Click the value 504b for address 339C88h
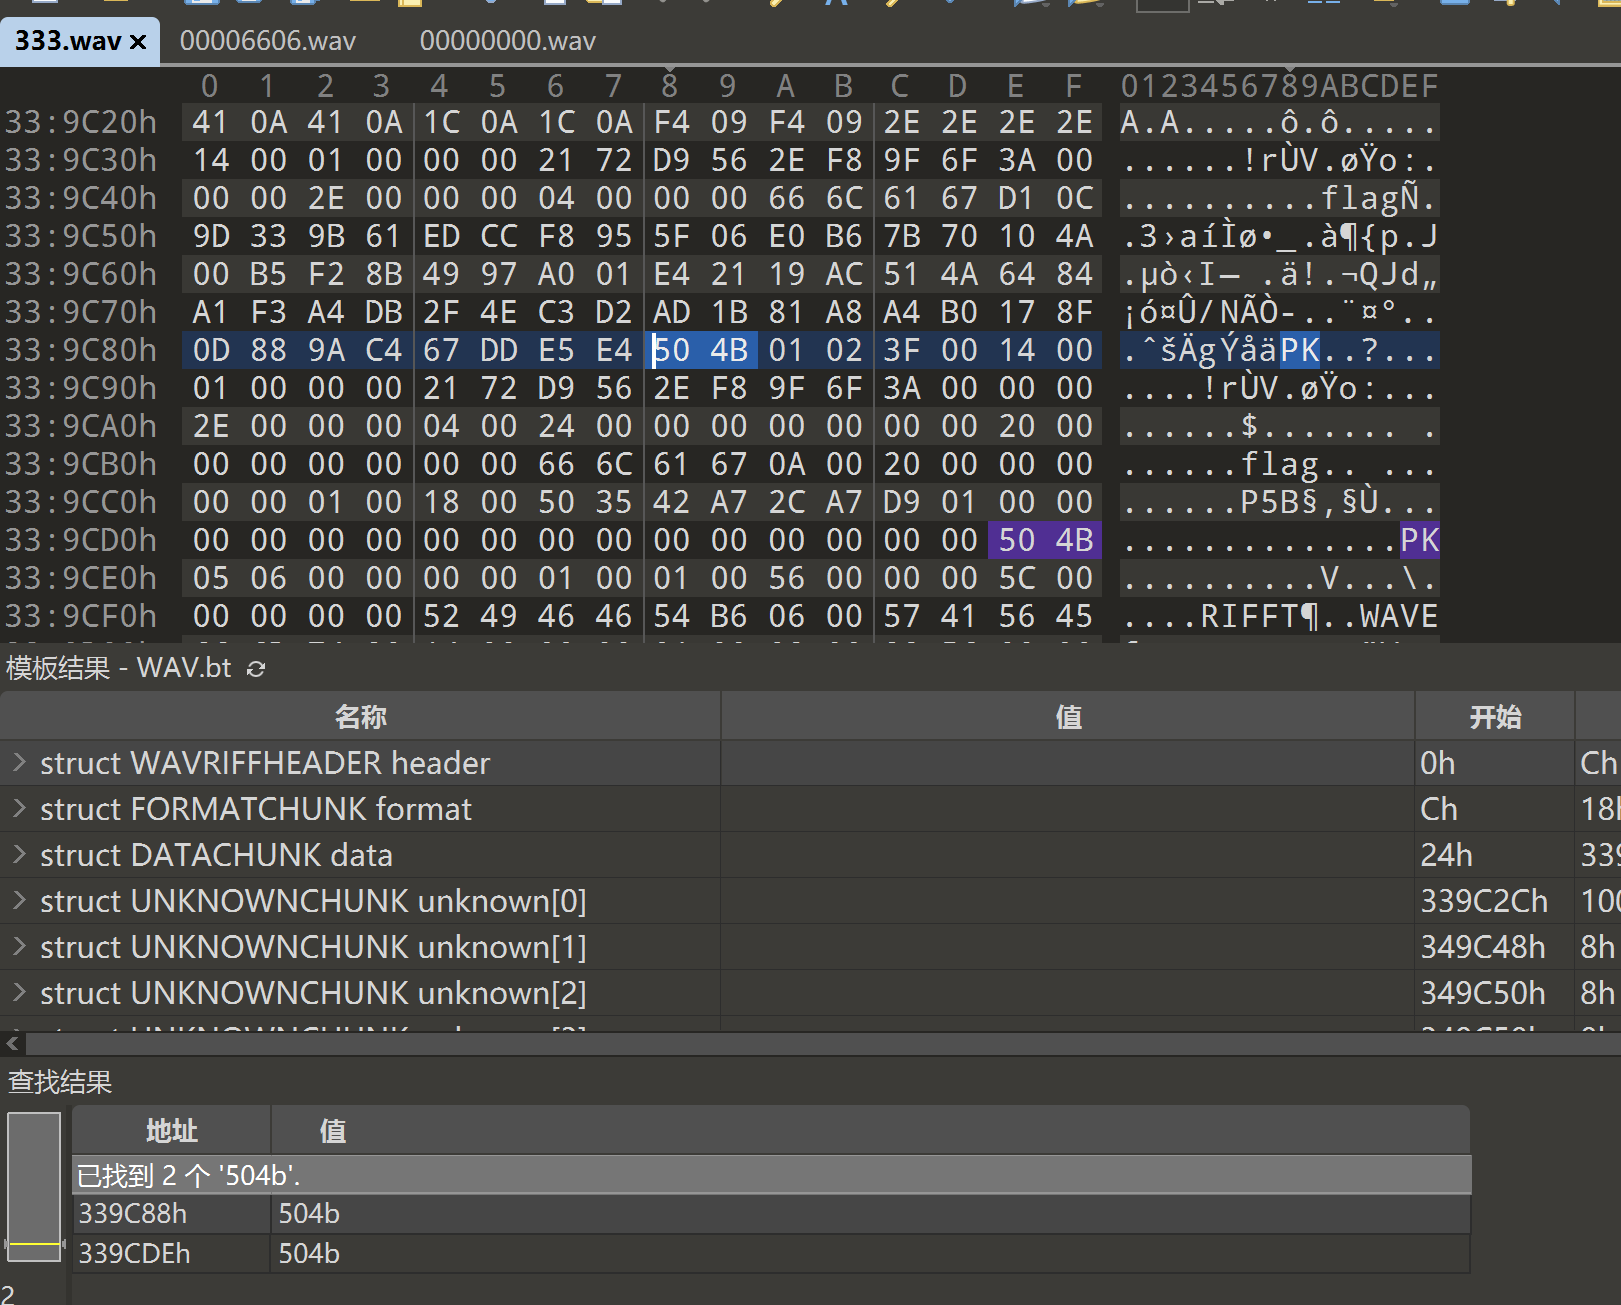Screen dimensions: 1621x1305 tap(309, 1213)
